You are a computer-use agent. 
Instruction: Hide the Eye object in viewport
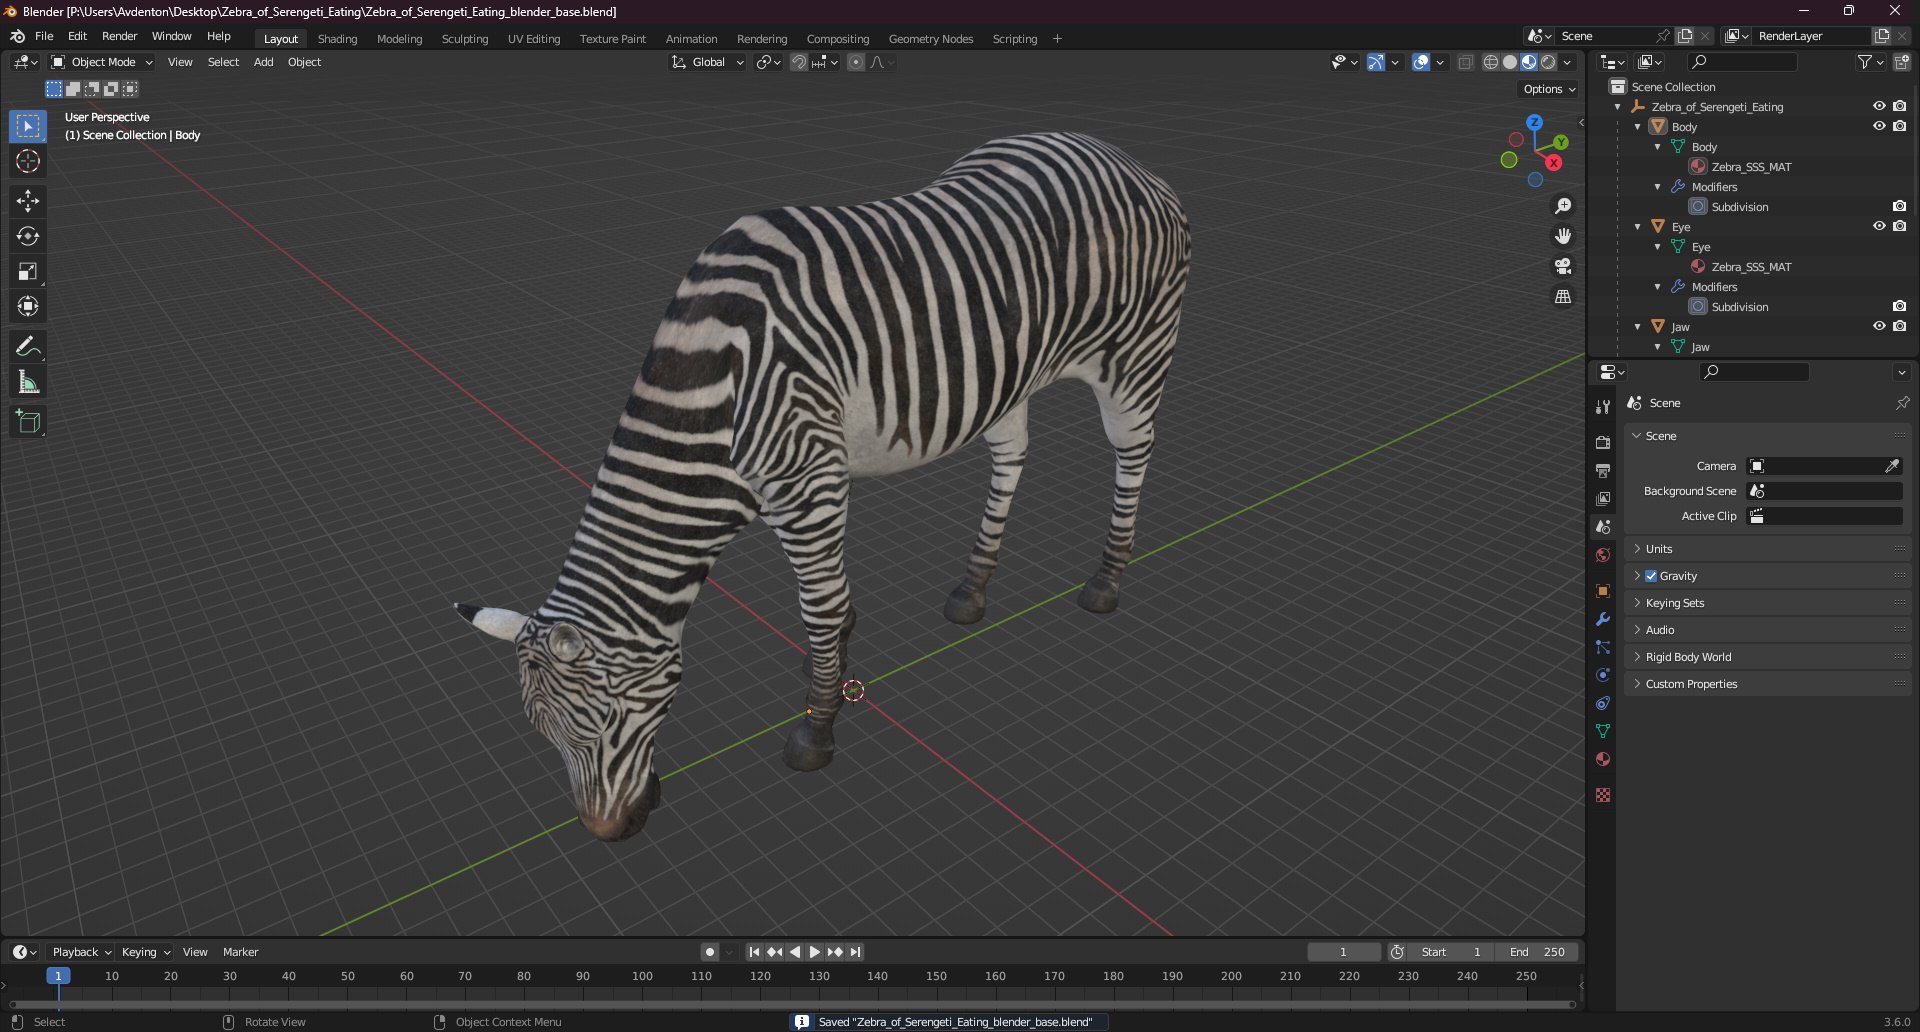point(1879,226)
